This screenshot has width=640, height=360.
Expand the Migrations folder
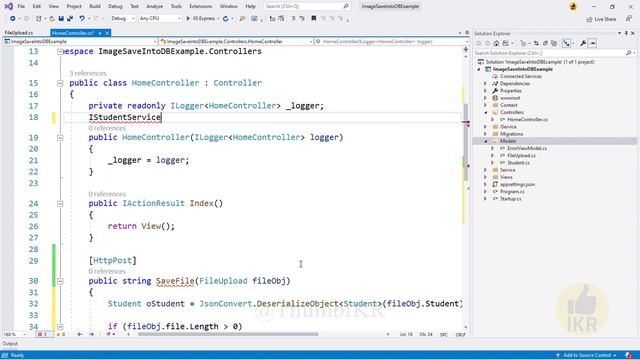click(486, 134)
